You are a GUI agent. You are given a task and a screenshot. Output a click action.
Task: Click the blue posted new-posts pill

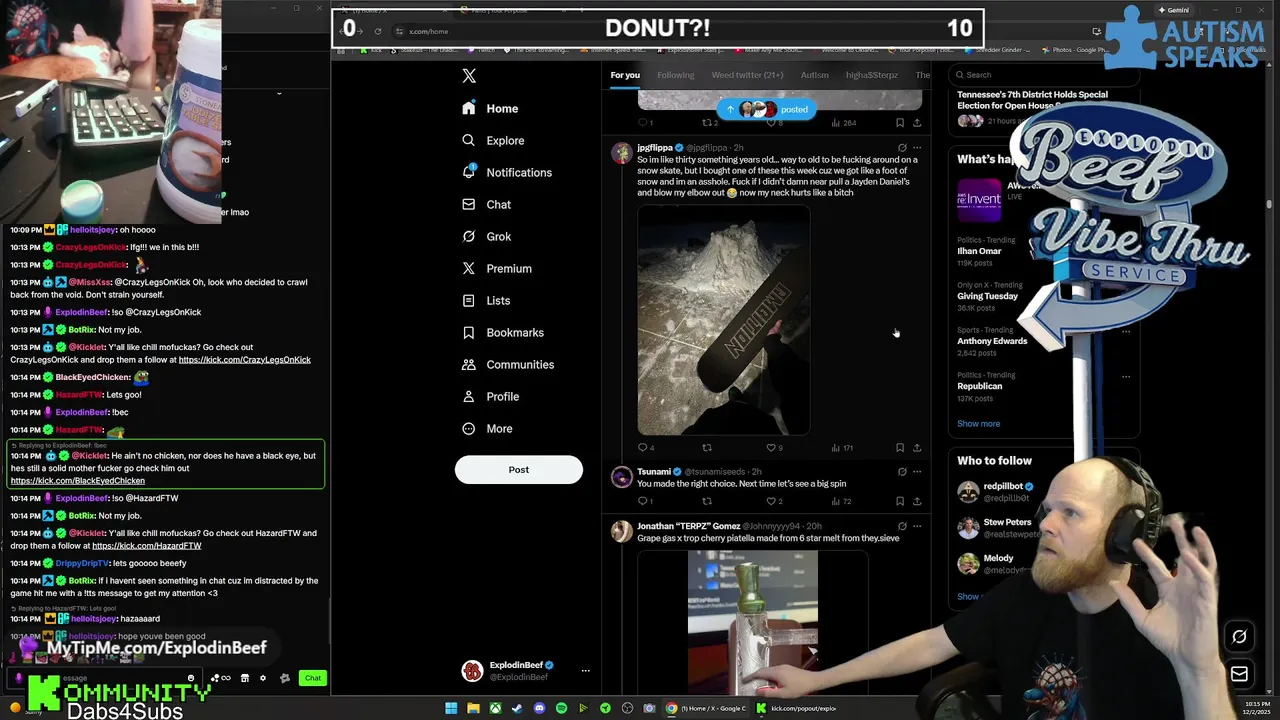tap(767, 109)
